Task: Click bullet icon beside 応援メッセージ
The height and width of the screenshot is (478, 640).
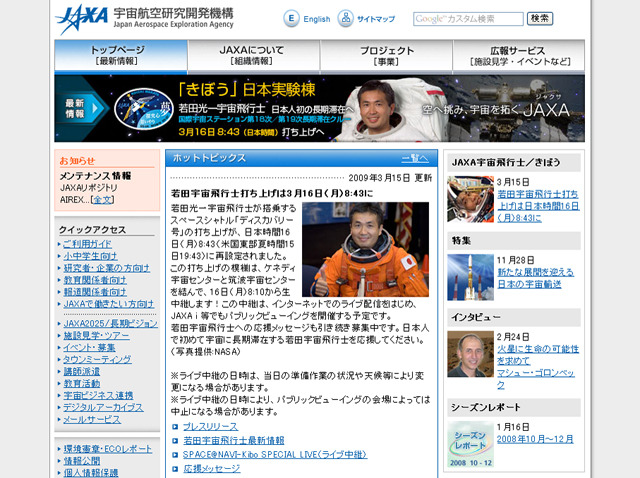Action: point(175,469)
